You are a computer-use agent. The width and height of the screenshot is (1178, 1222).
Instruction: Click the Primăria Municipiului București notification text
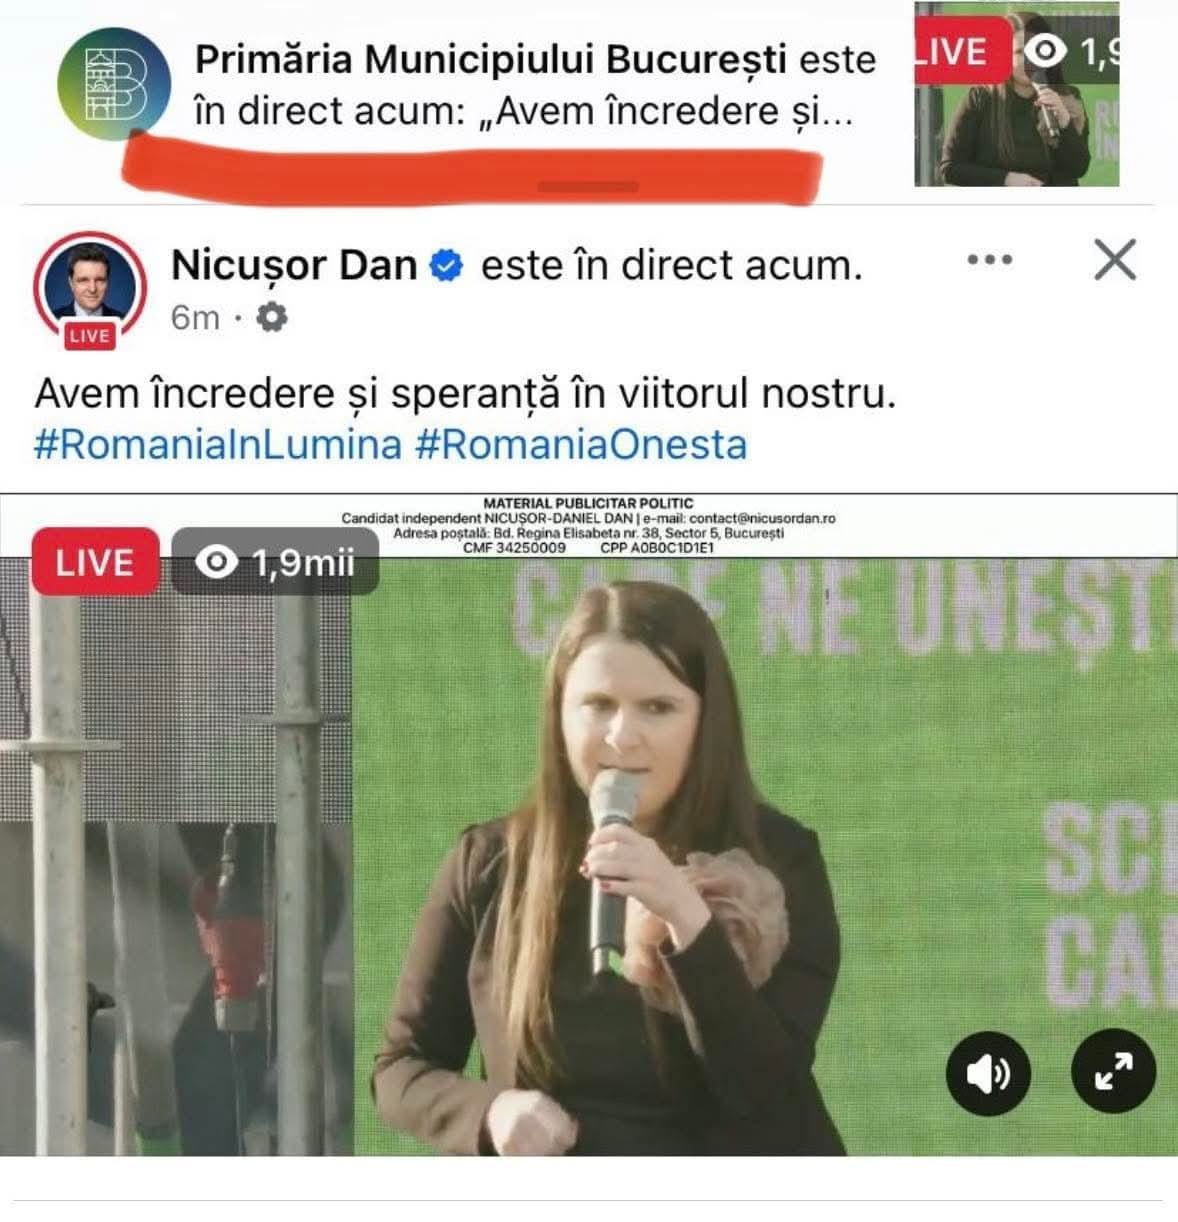[535, 85]
